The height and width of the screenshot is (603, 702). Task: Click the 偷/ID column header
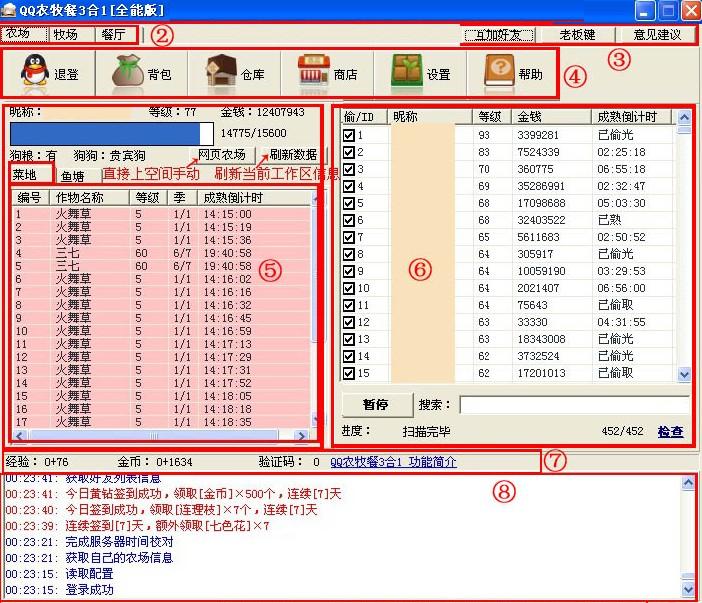click(x=364, y=117)
